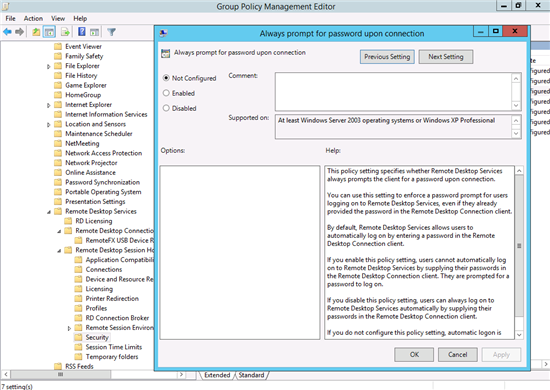Expand the Internet Explorer tree node

[49, 105]
